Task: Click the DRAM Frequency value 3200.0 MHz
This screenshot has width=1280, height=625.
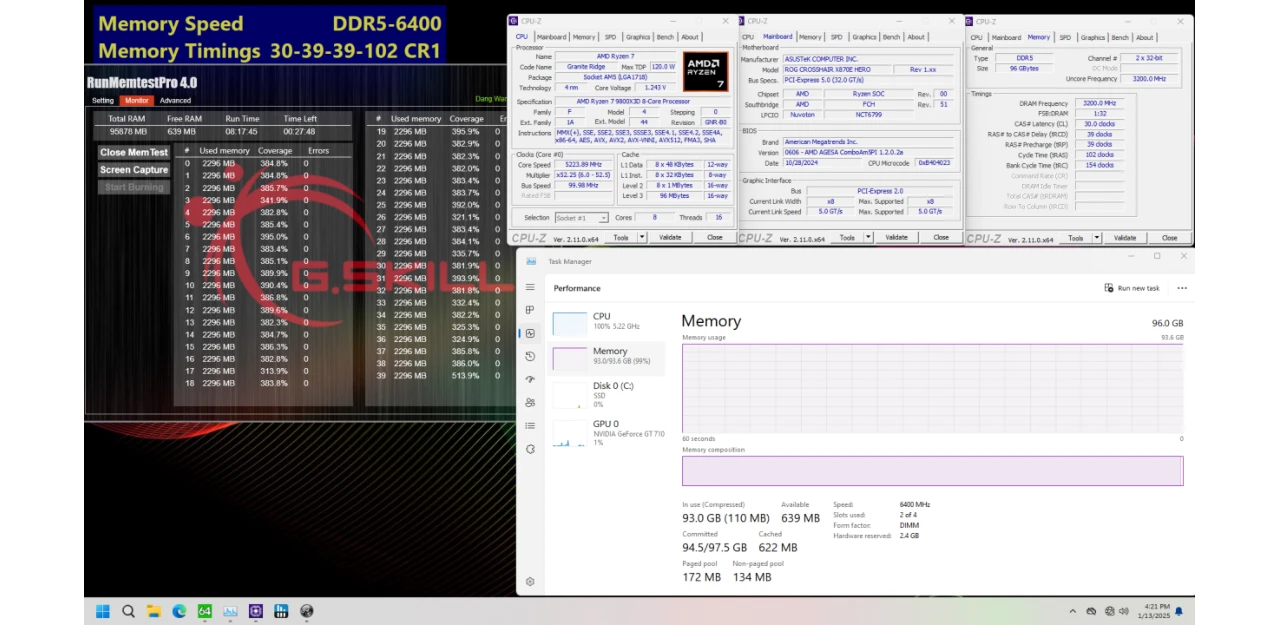Action: click(x=1098, y=103)
